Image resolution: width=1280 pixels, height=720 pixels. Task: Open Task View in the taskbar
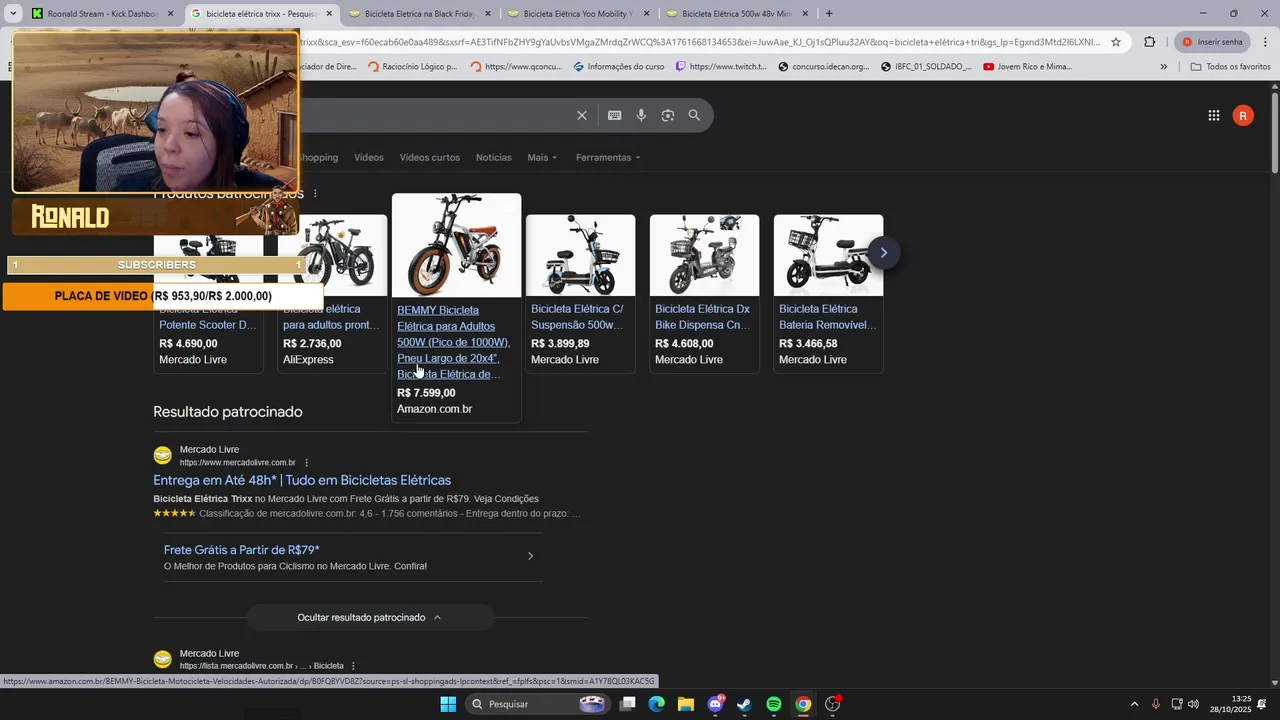[x=627, y=704]
